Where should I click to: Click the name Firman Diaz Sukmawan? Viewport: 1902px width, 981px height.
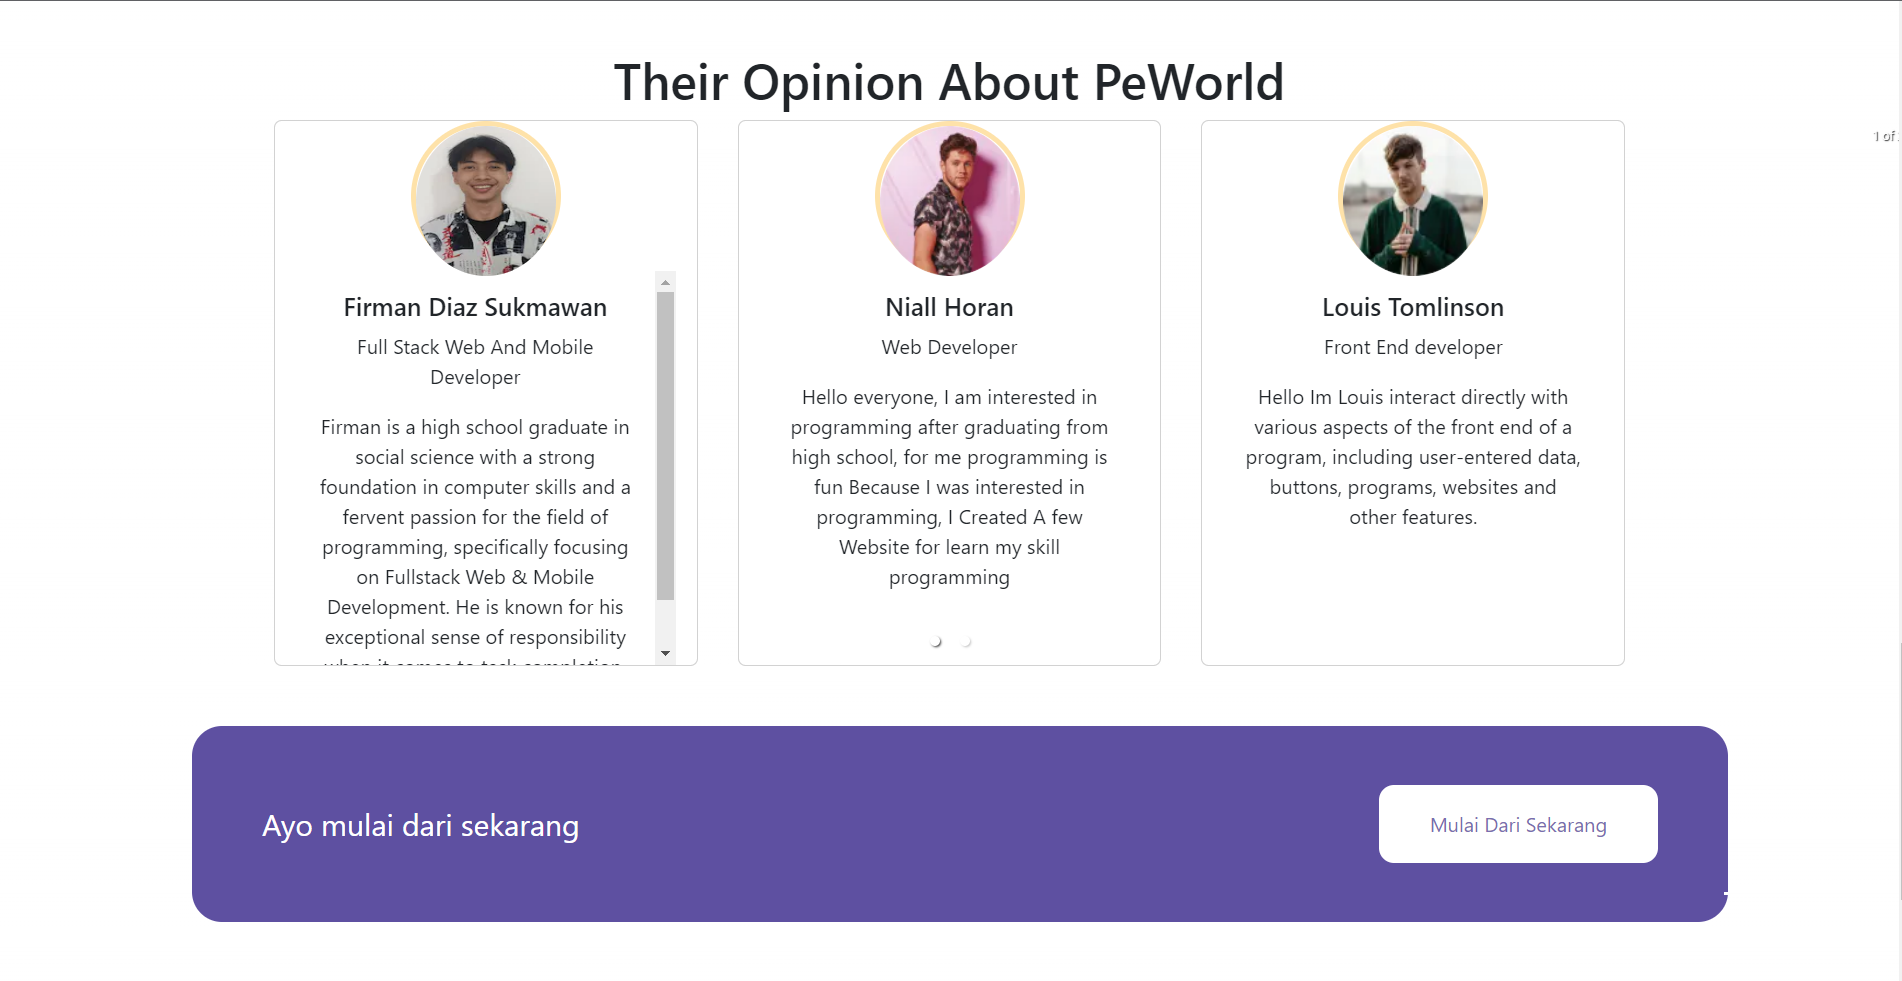click(x=475, y=307)
